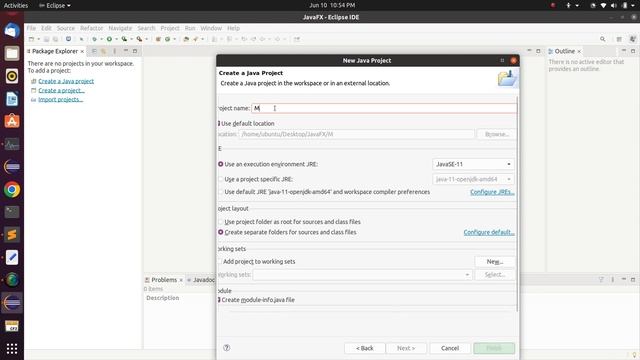640x360 pixels.
Task: Show Applications grid in the dock
Action: click(12, 348)
